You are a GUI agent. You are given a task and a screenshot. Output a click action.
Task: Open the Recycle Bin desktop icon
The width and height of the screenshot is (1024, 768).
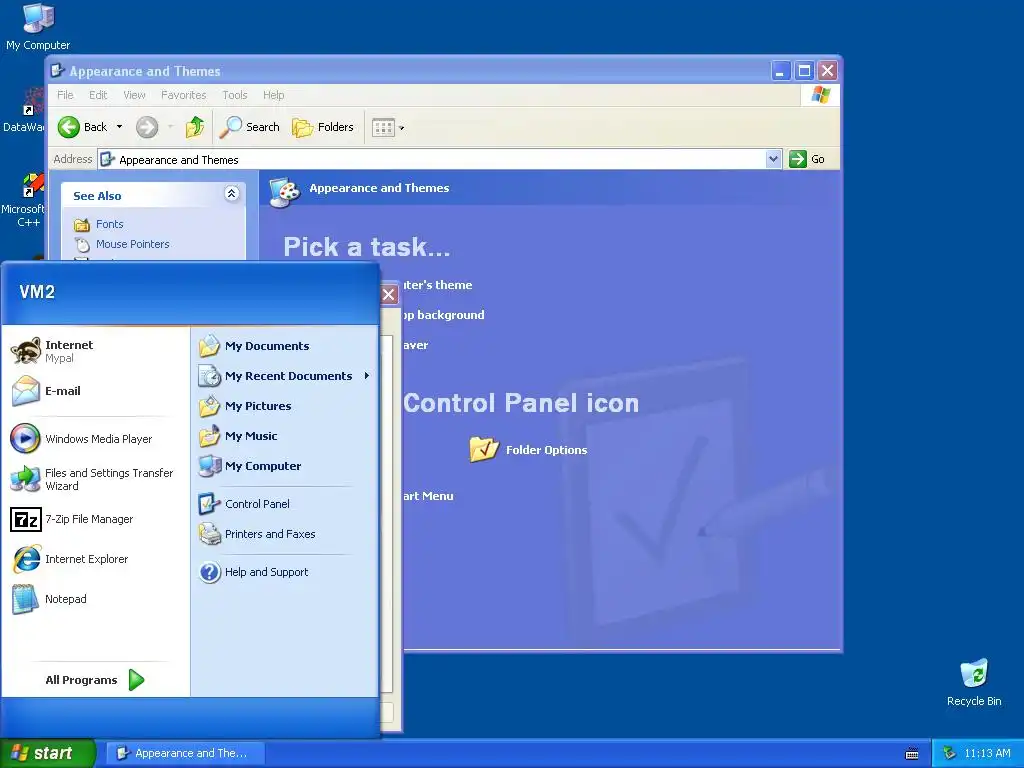tap(974, 682)
